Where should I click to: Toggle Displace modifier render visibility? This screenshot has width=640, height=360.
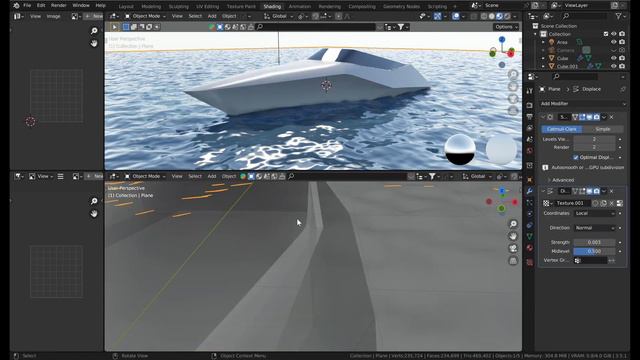(597, 191)
